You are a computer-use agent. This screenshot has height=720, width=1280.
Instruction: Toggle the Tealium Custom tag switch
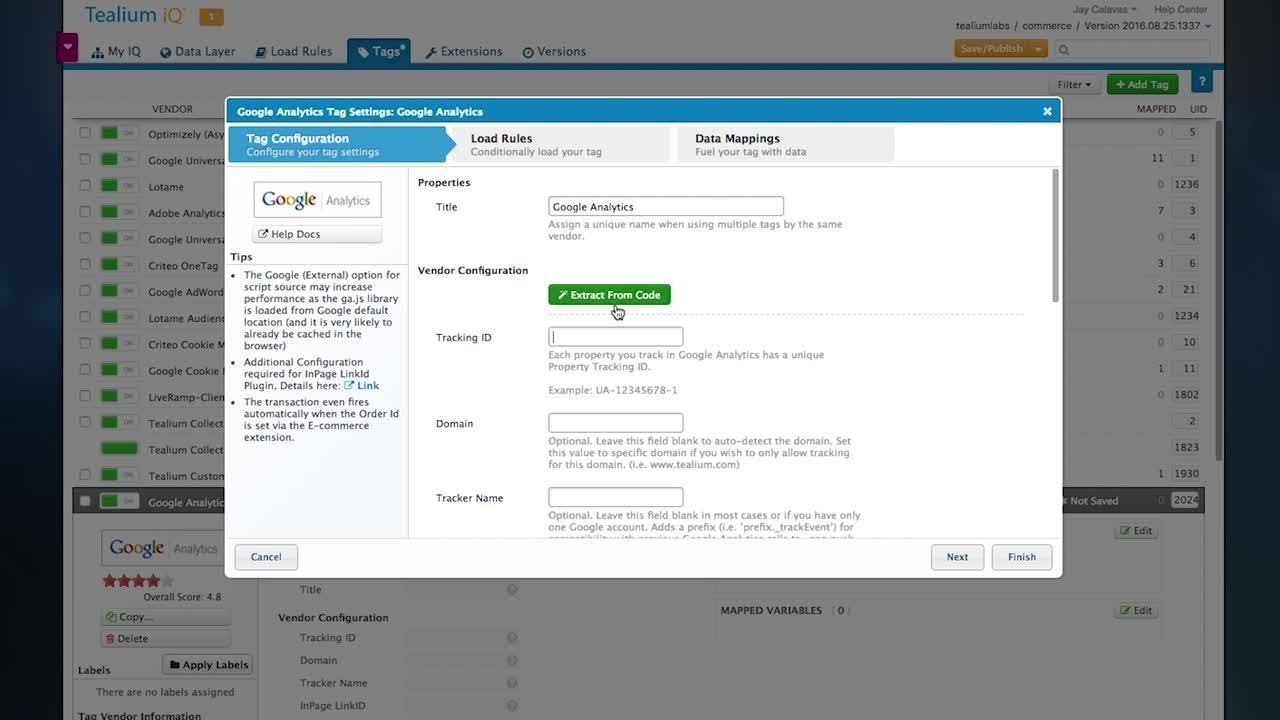(x=119, y=475)
